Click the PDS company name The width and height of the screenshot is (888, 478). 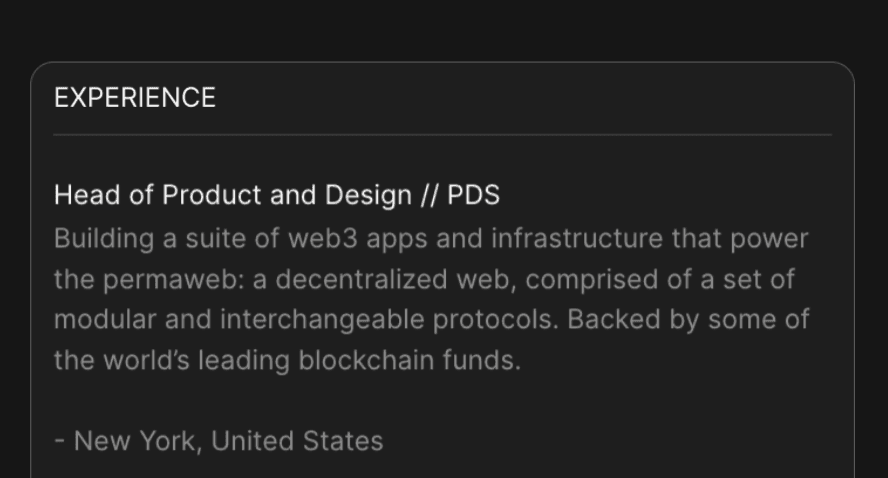[x=473, y=195]
